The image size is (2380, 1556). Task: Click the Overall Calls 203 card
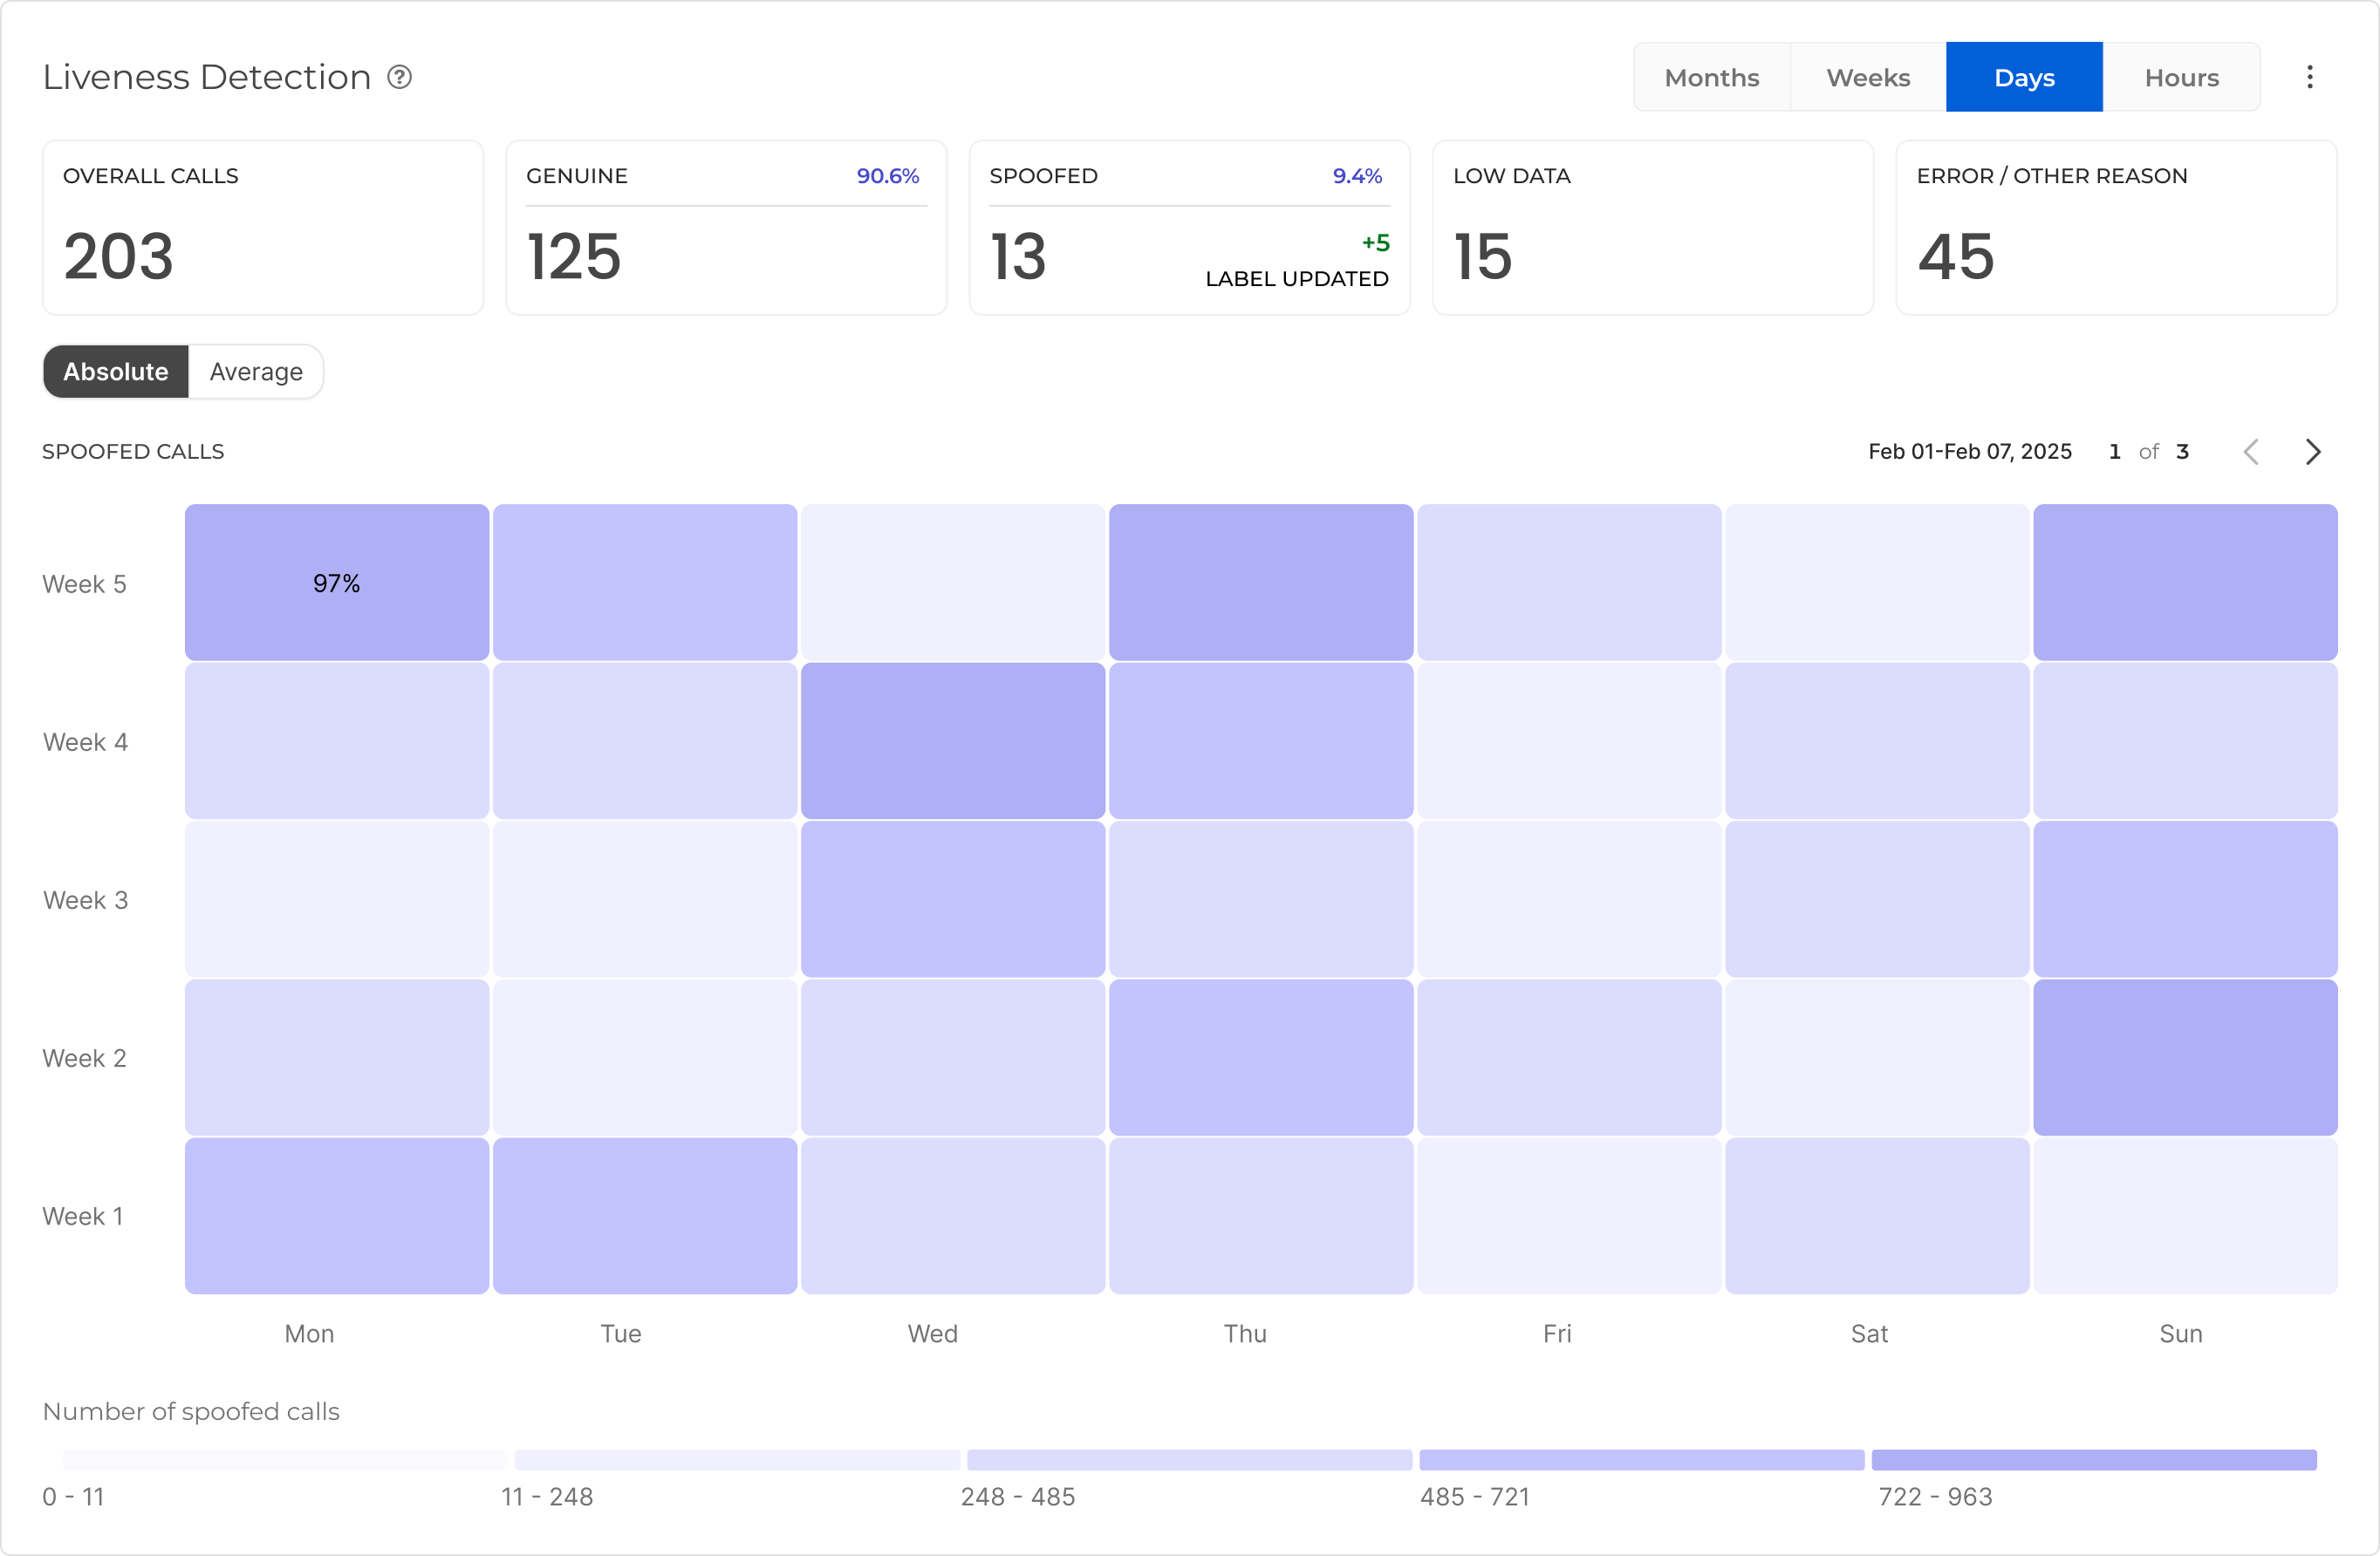click(263, 228)
